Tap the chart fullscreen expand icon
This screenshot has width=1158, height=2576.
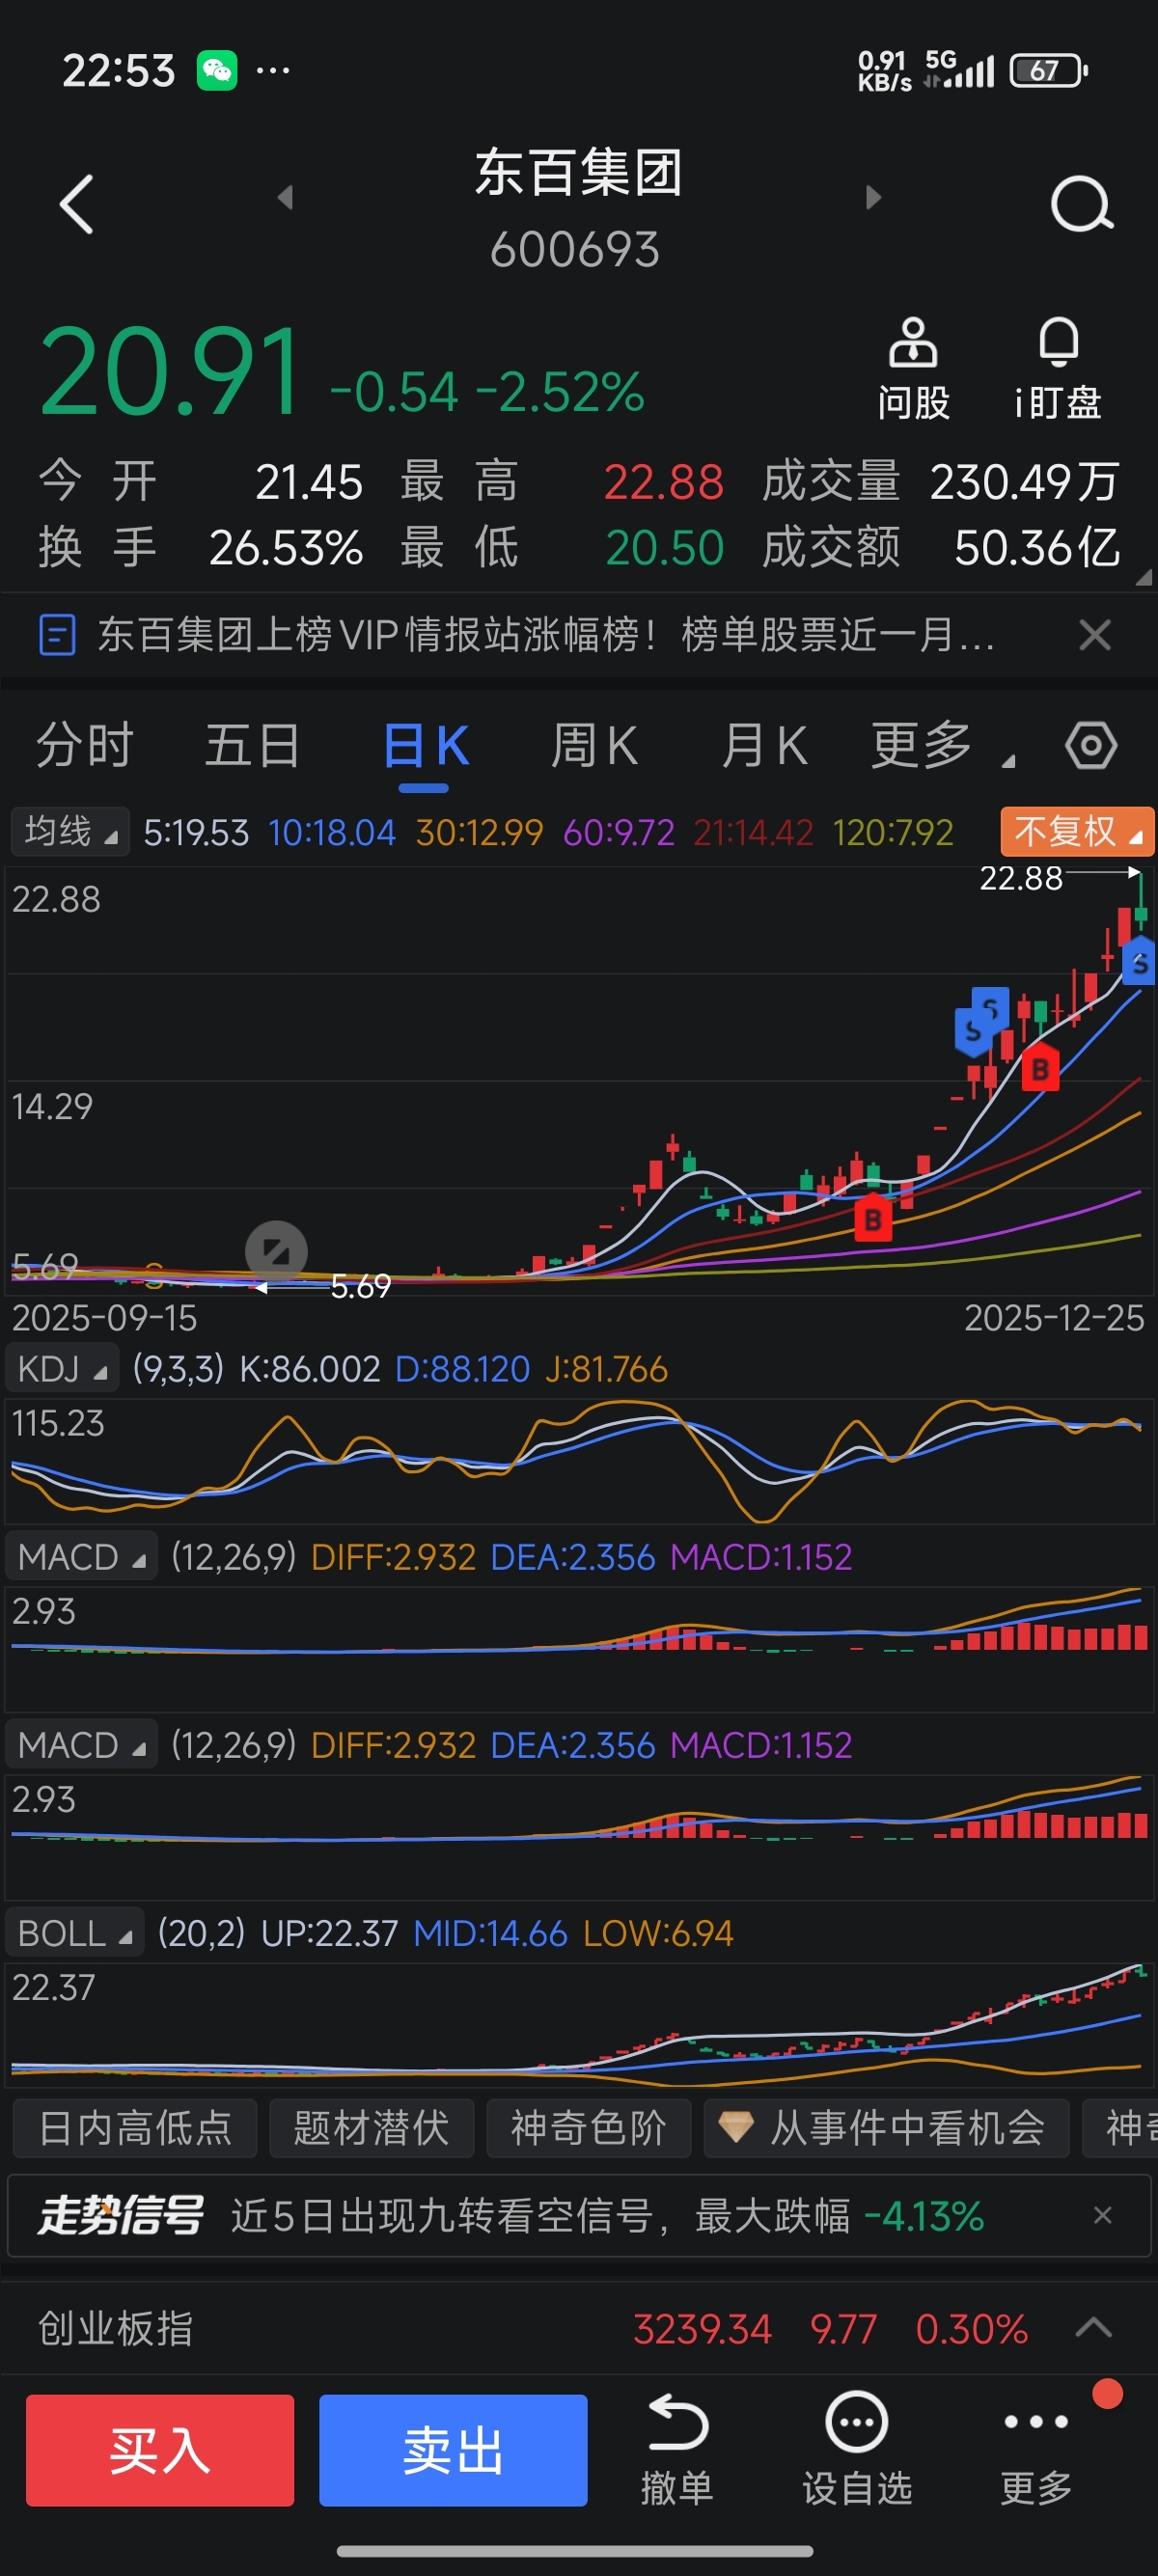(x=276, y=1250)
